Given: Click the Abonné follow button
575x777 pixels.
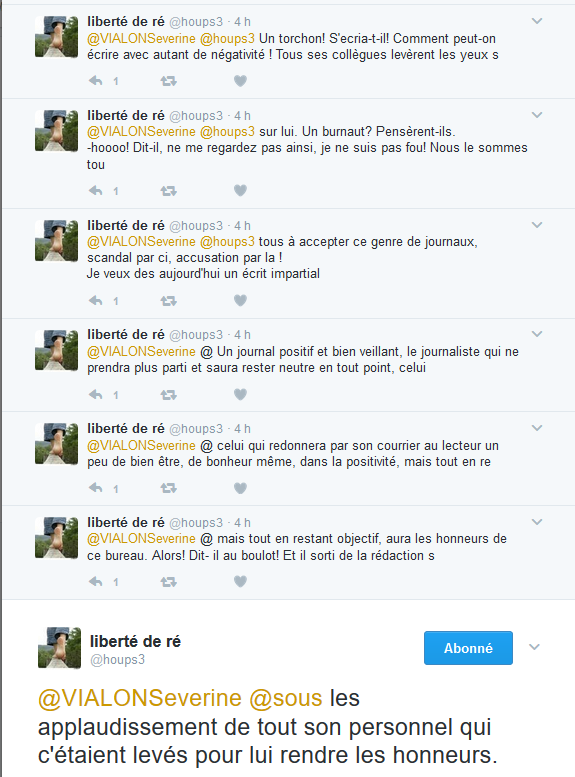Looking at the screenshot, I should tap(468, 648).
